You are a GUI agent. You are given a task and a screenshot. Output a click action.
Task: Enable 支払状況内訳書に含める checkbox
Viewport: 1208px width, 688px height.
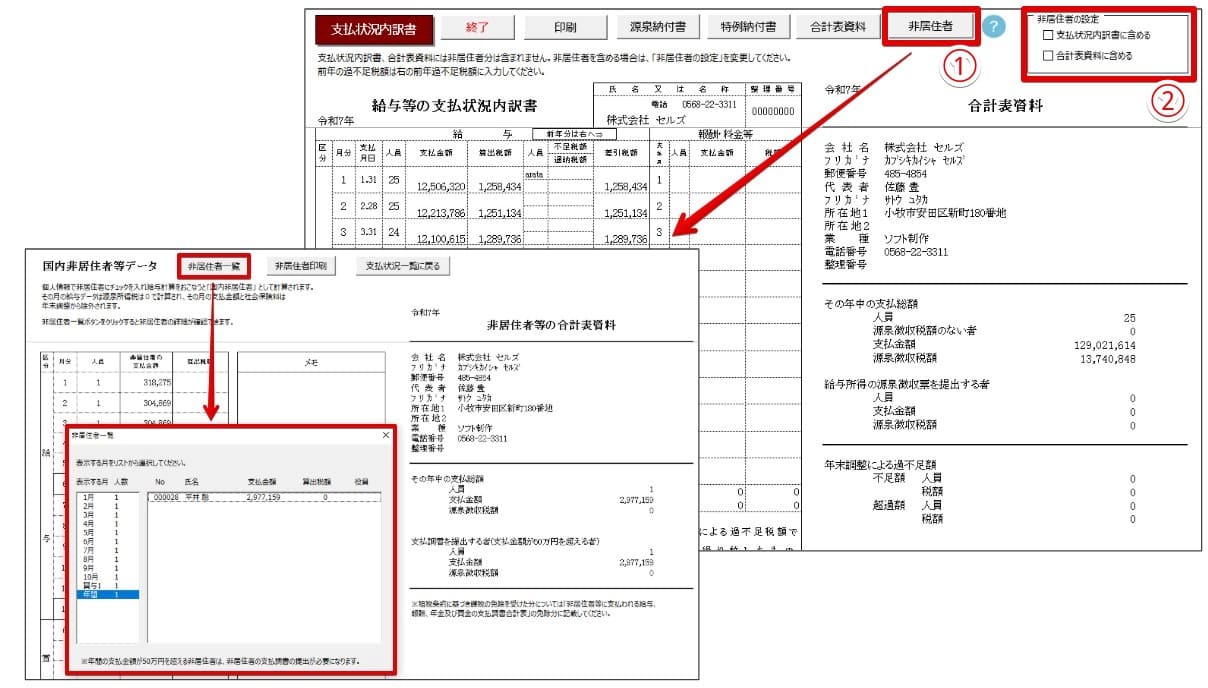pos(1050,33)
